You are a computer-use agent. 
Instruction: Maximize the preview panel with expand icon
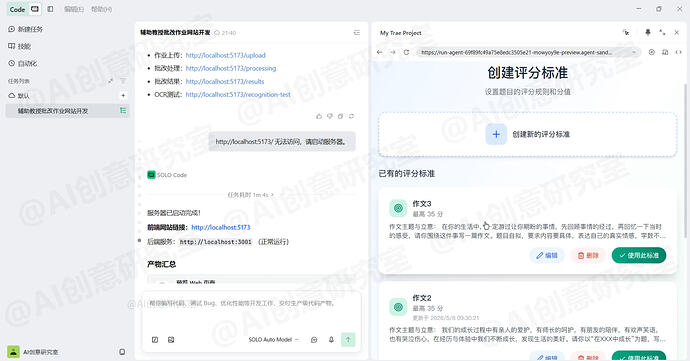[x=662, y=33]
